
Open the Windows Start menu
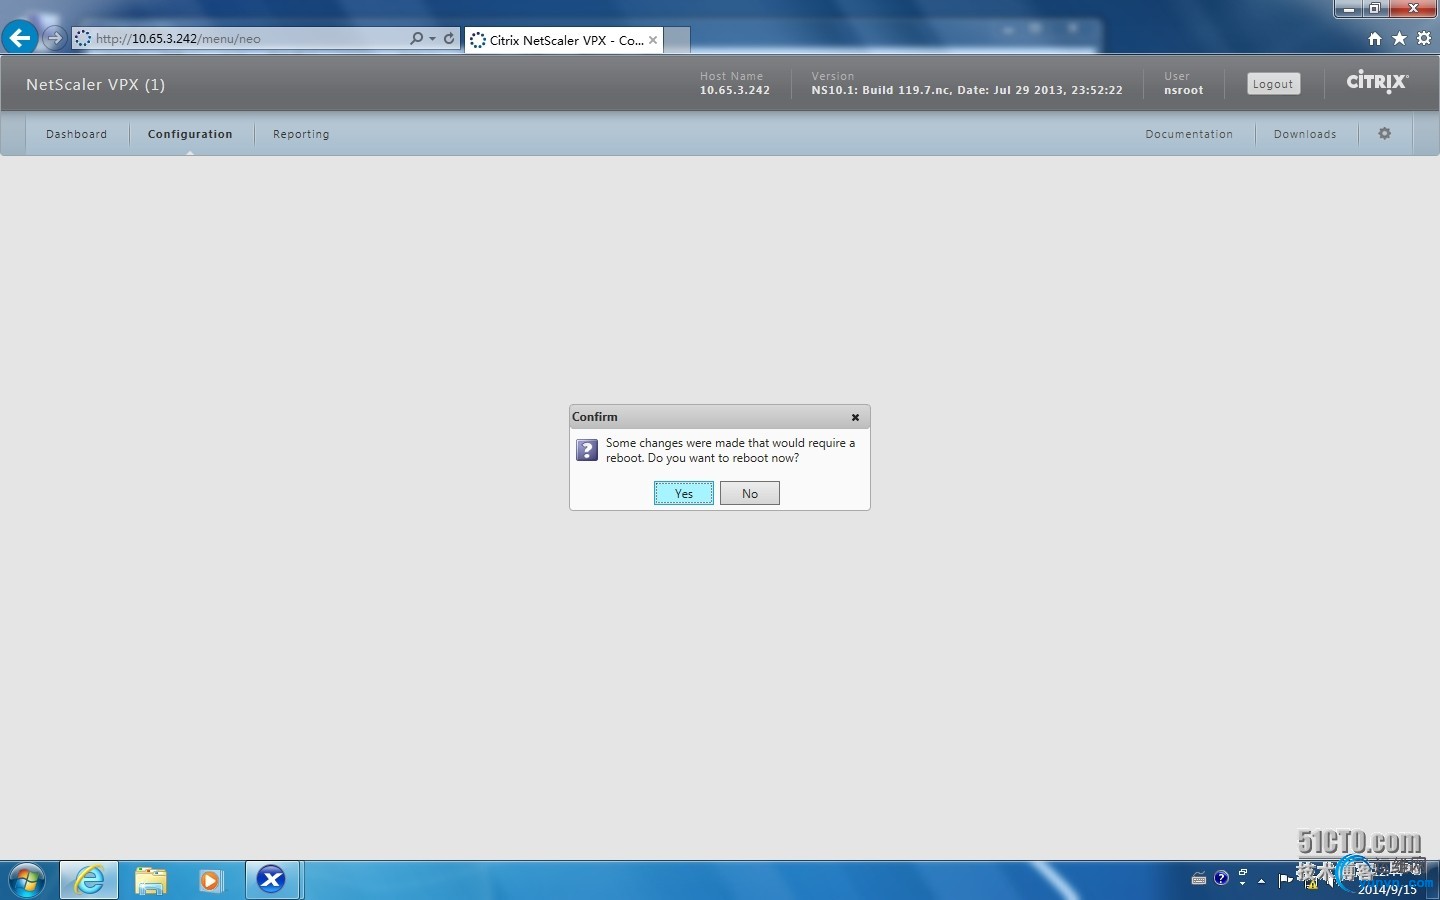[x=27, y=880]
